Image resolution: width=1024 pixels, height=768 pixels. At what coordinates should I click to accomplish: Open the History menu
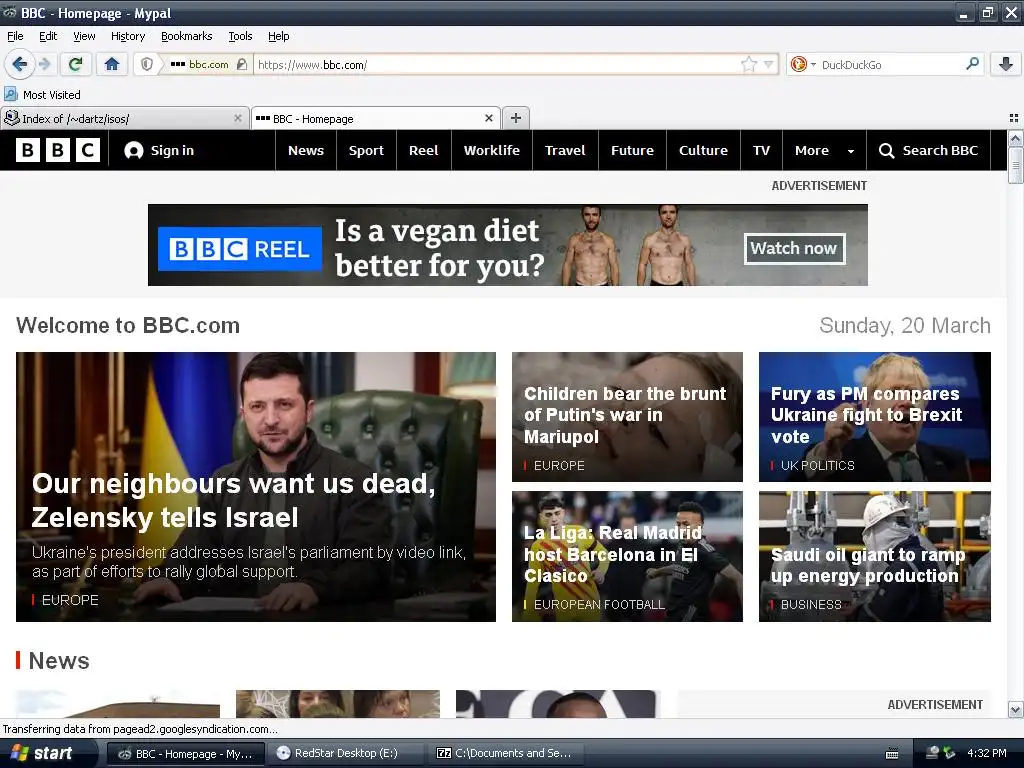pos(127,36)
